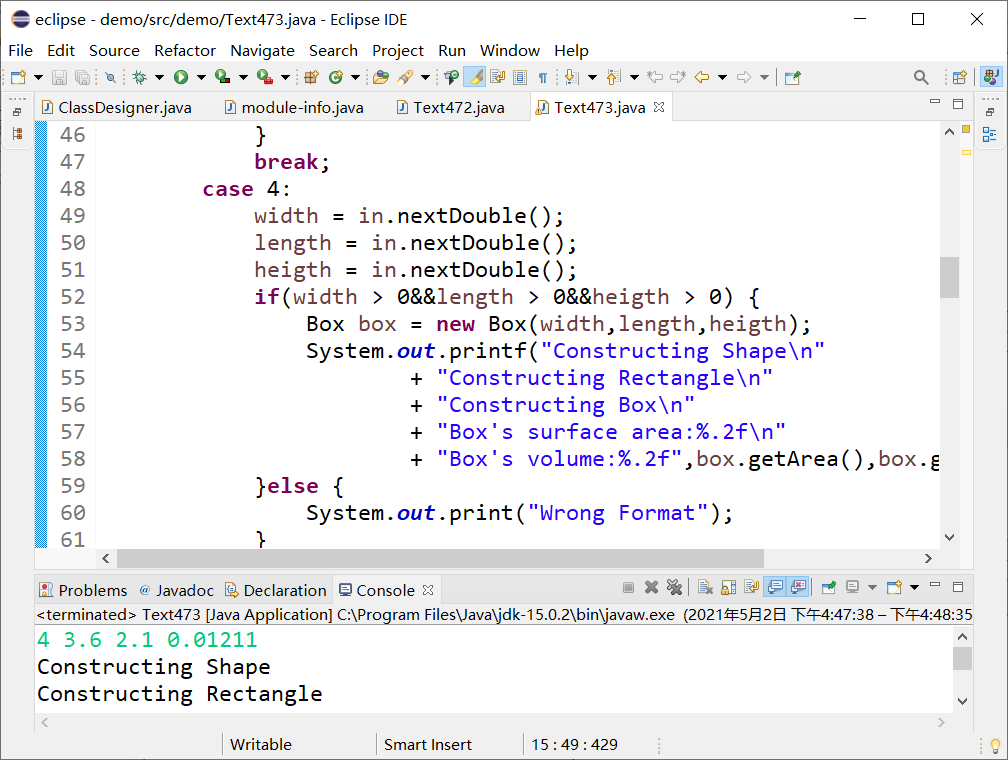Viewport: 1008px width, 760px height.
Task: Click the toolbar magnifier search icon
Action: 921,78
